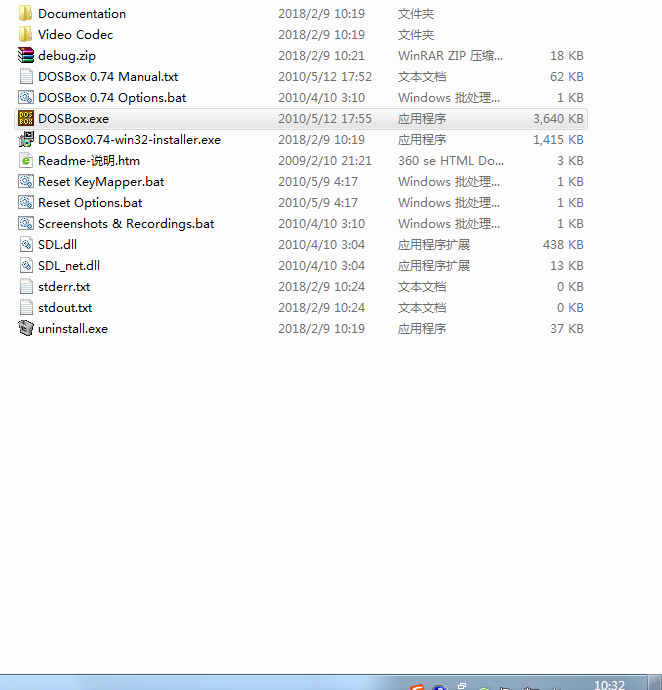Click the SDL_net.dll library file icon
The image size is (662, 690).
(x=26, y=265)
